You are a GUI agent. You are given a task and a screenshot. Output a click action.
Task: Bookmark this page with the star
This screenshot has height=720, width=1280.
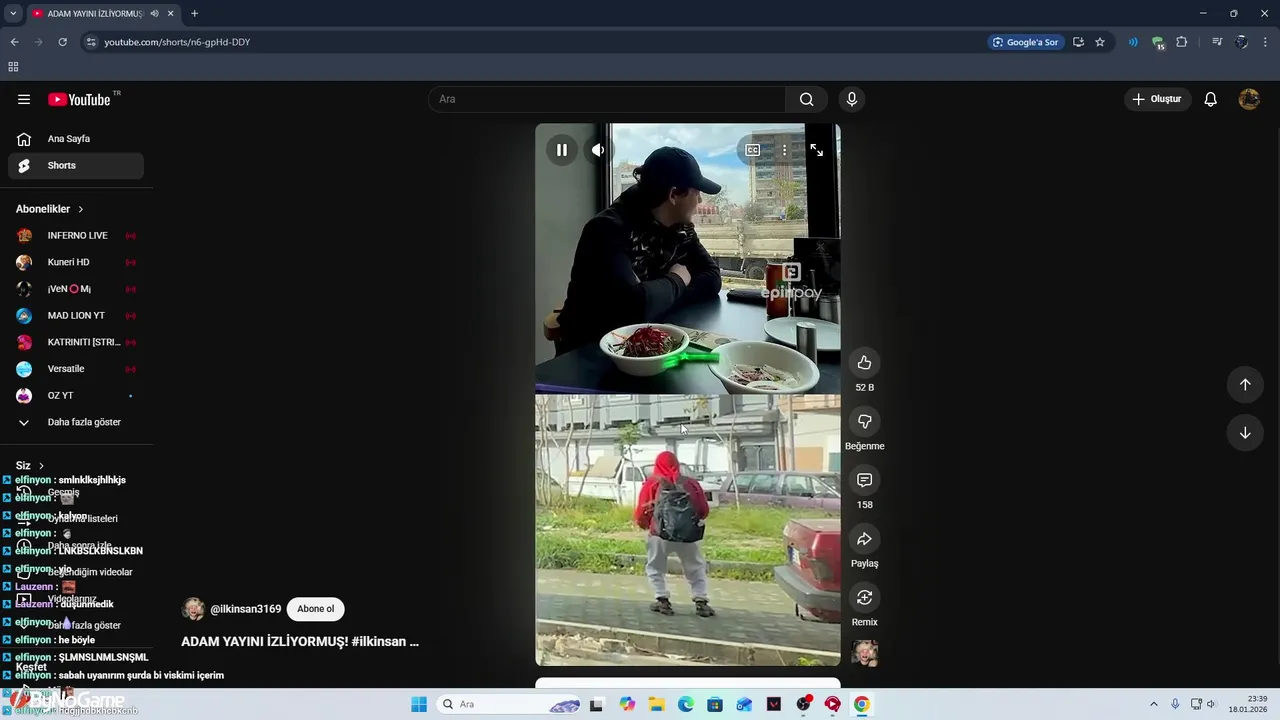pyautogui.click(x=1100, y=42)
